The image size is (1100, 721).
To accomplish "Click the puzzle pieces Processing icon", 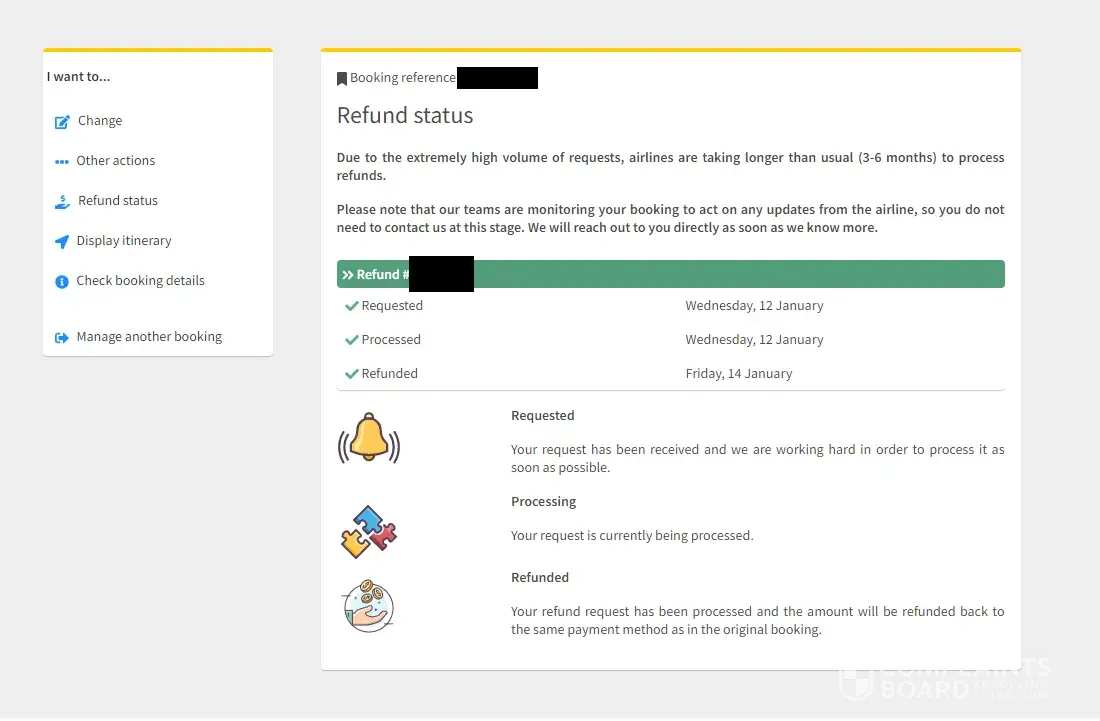I will tap(368, 531).
